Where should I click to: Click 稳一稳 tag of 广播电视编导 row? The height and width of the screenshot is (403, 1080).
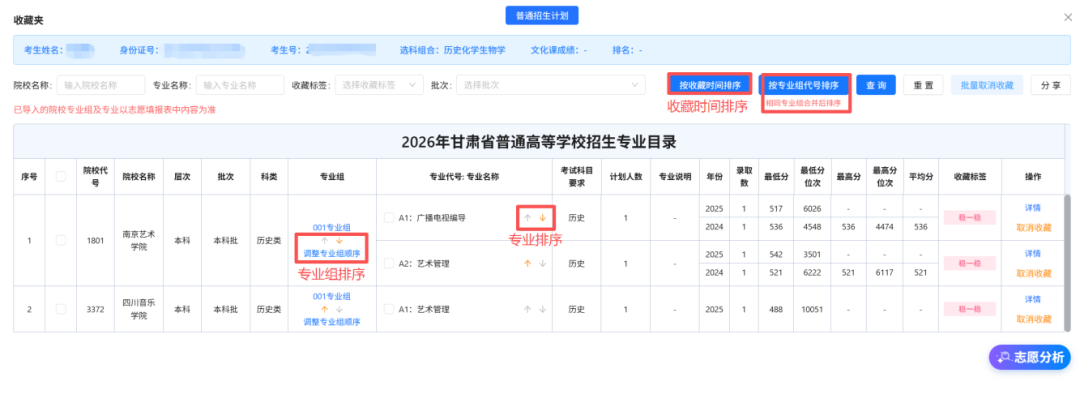click(x=969, y=218)
